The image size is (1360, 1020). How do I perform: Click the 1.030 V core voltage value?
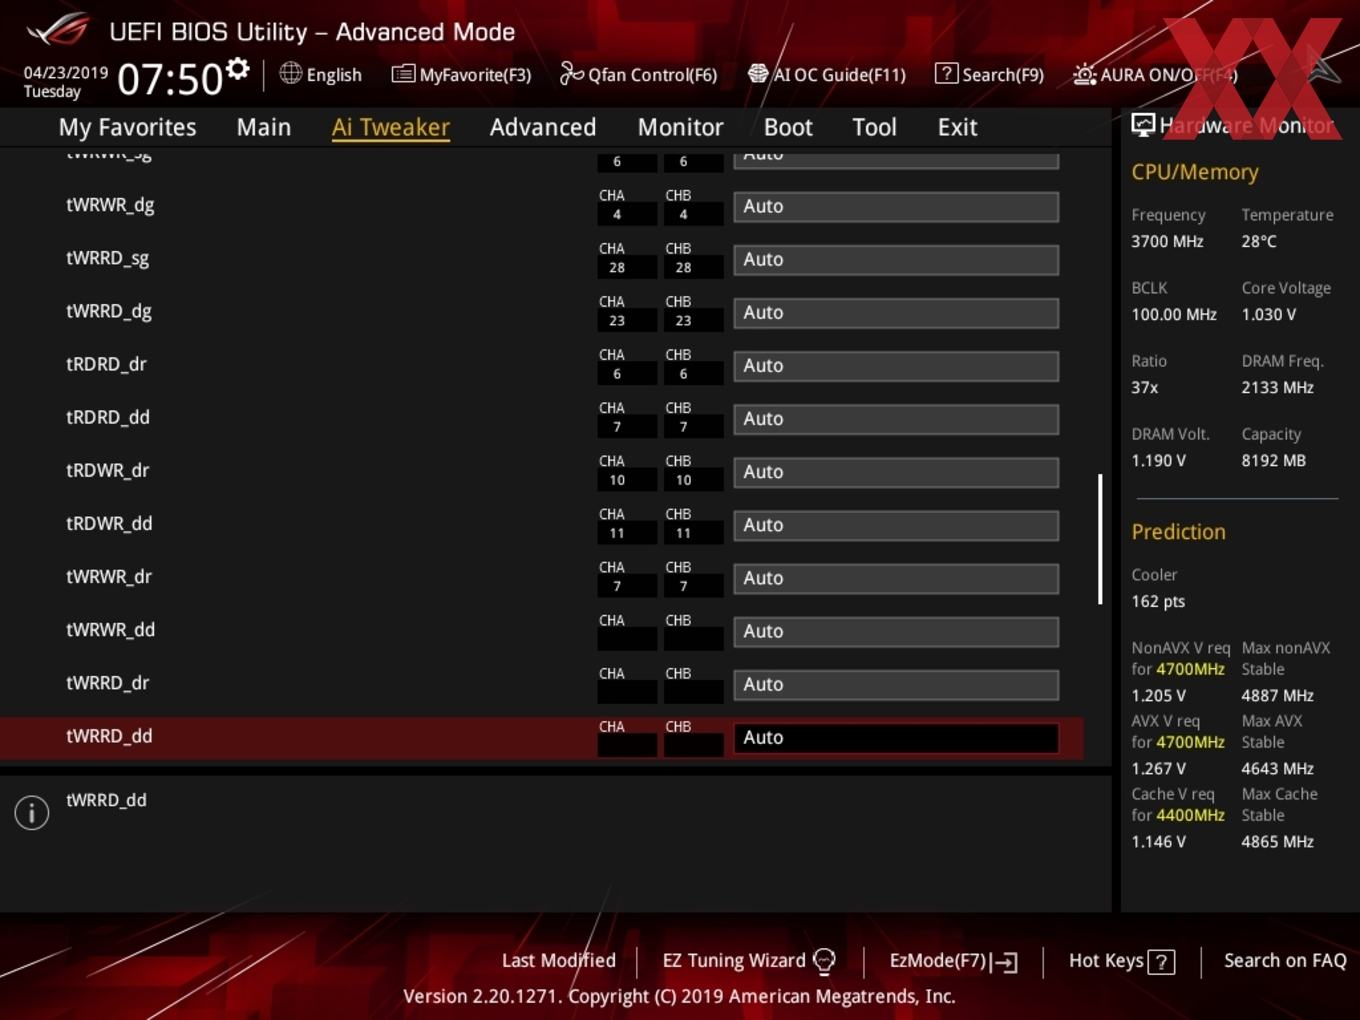coord(1268,314)
